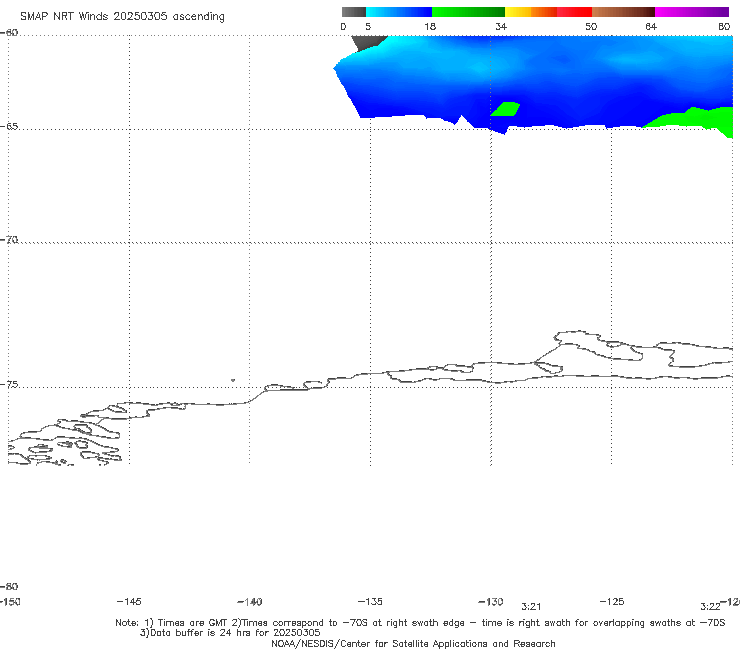
Task: Click the gray segment of the color bar
Action: pos(353,12)
